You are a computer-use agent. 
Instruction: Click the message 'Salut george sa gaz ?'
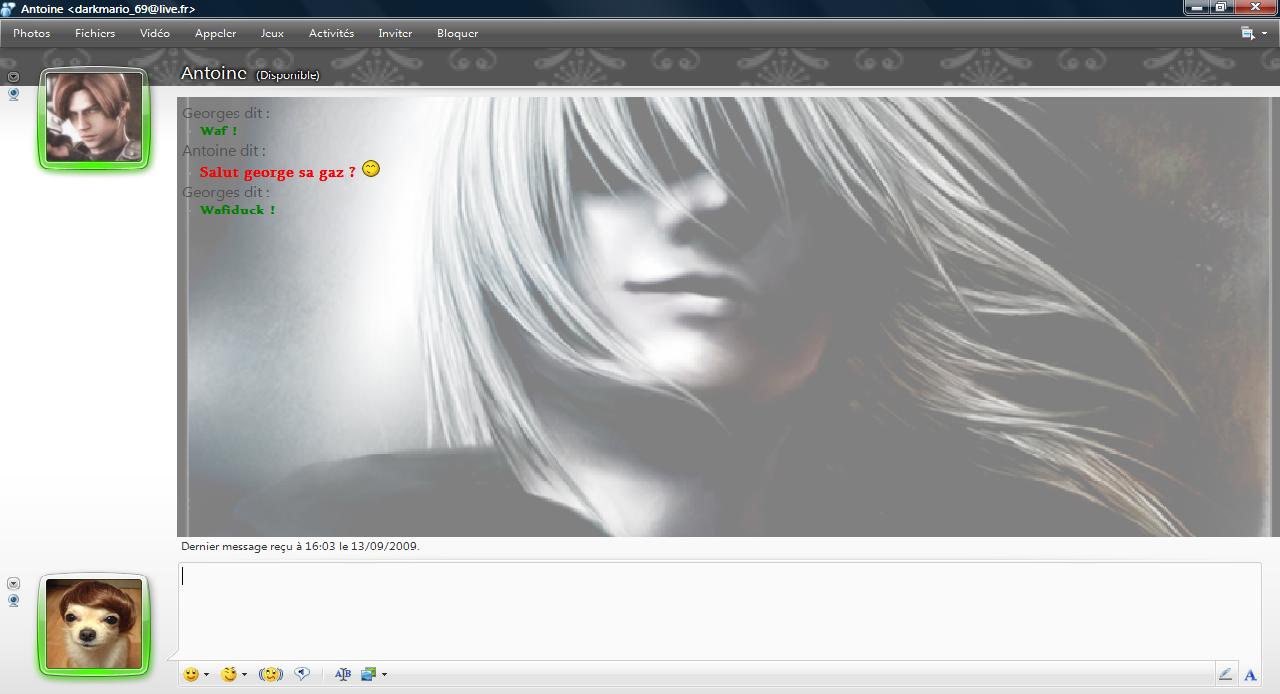[278, 172]
